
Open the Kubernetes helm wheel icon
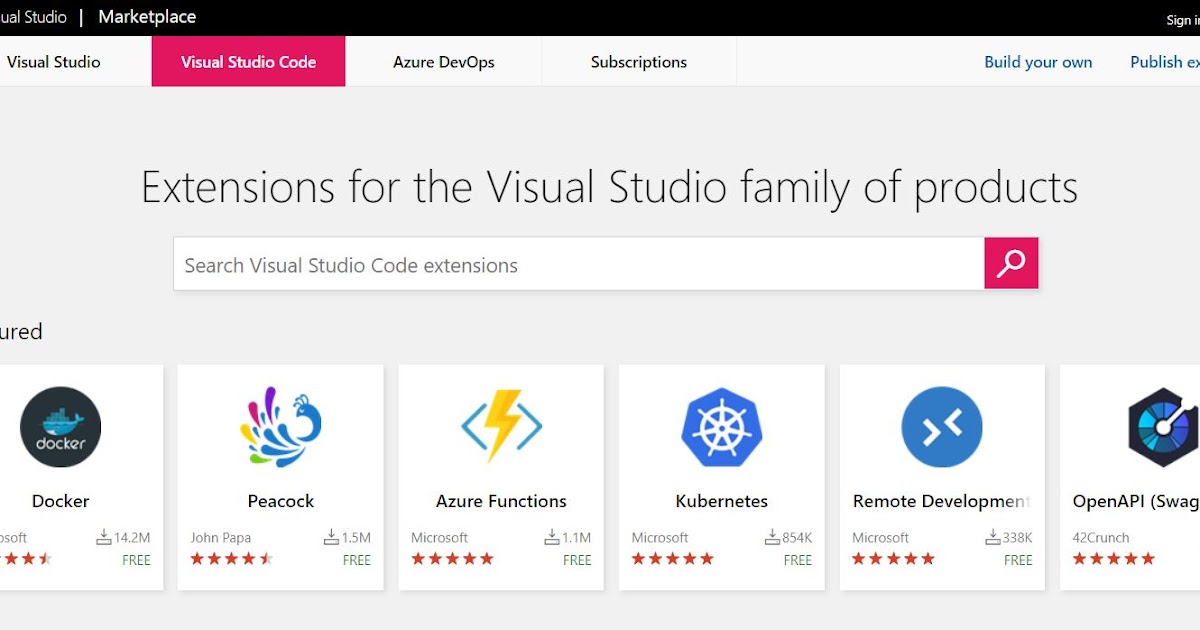(x=722, y=427)
